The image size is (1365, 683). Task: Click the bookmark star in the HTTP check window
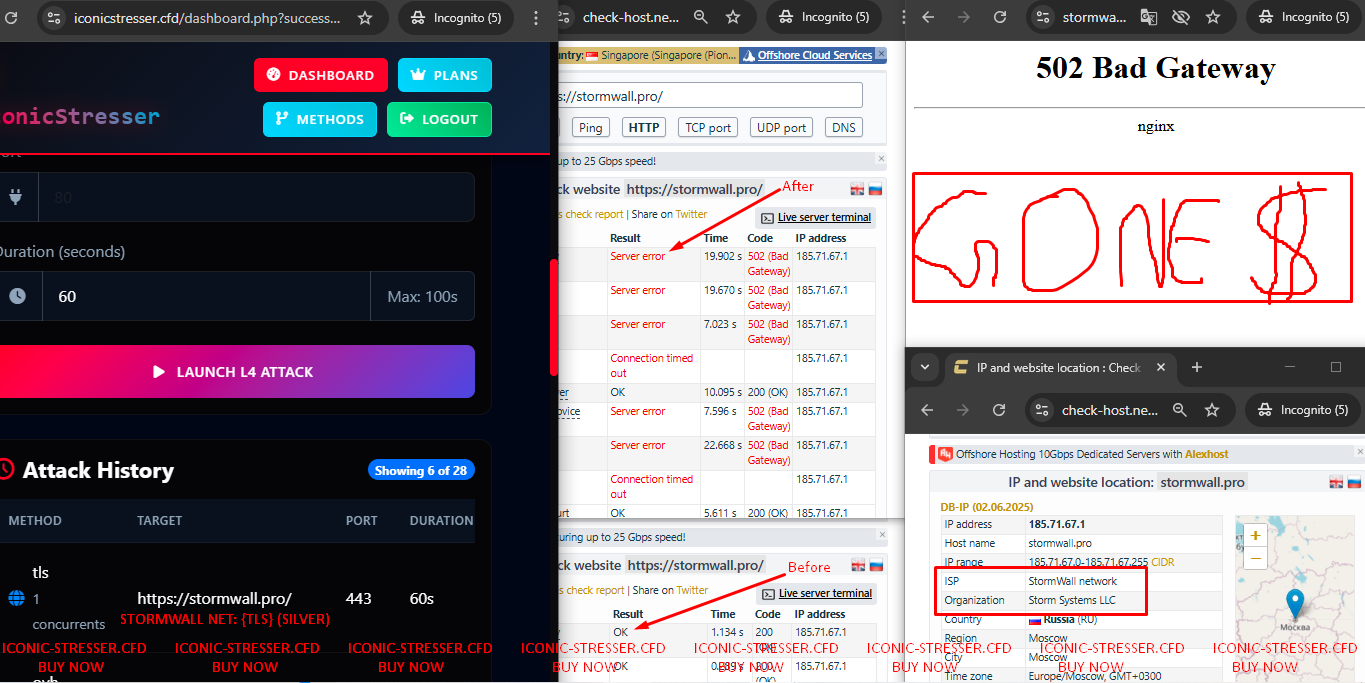tap(733, 17)
